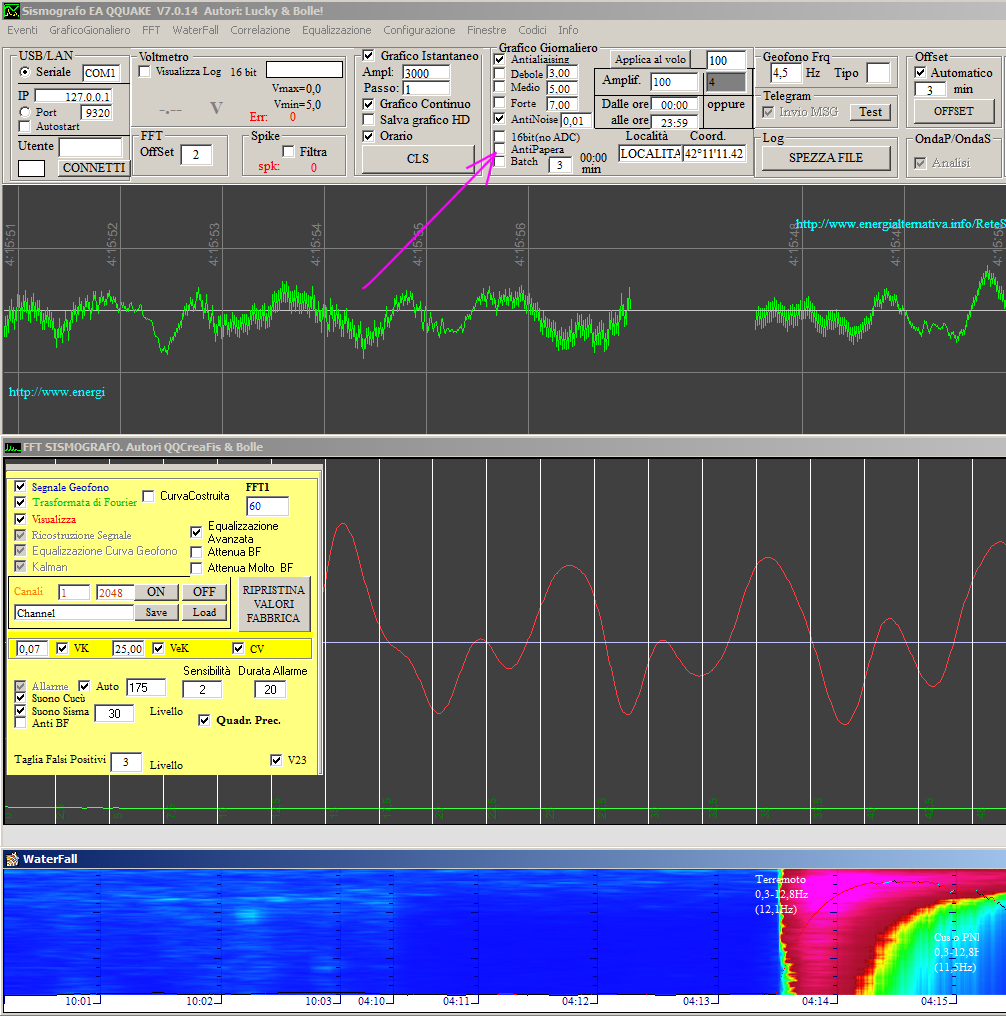The height and width of the screenshot is (1016, 1006).
Task: Enable the Attenua BF checkbox
Action: click(197, 552)
